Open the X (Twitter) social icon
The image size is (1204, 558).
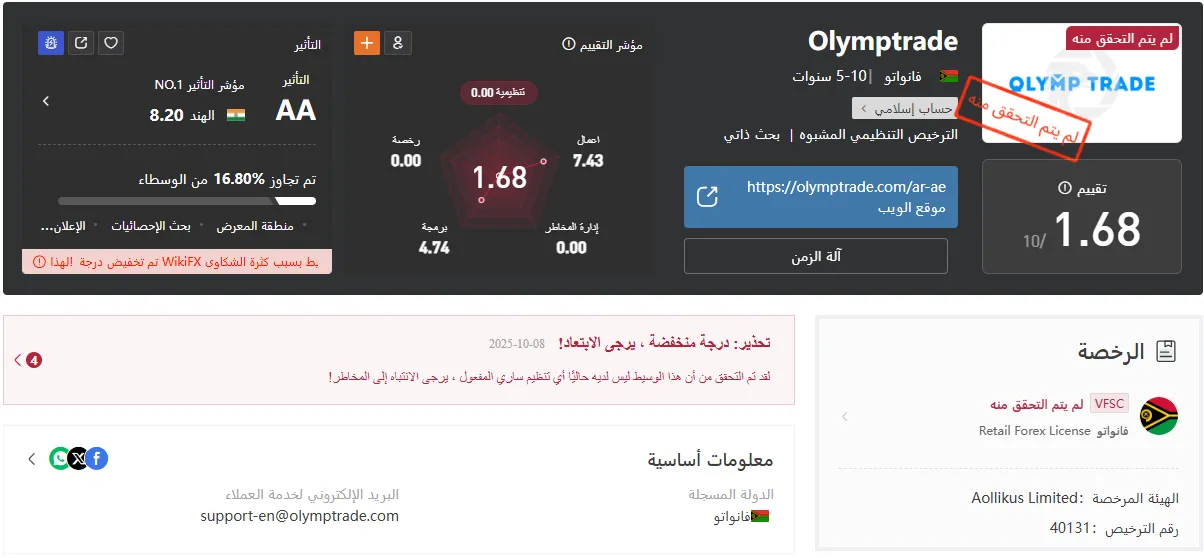point(79,459)
